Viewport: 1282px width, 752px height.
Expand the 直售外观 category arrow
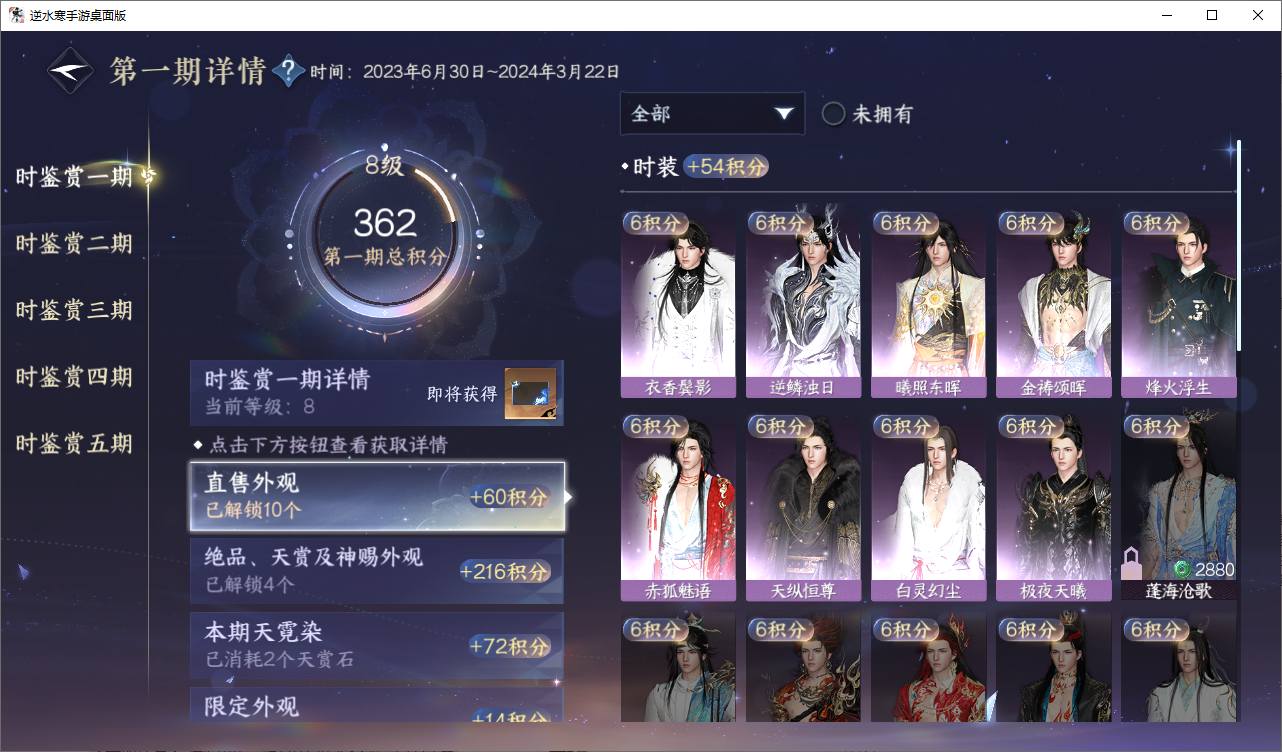(569, 496)
